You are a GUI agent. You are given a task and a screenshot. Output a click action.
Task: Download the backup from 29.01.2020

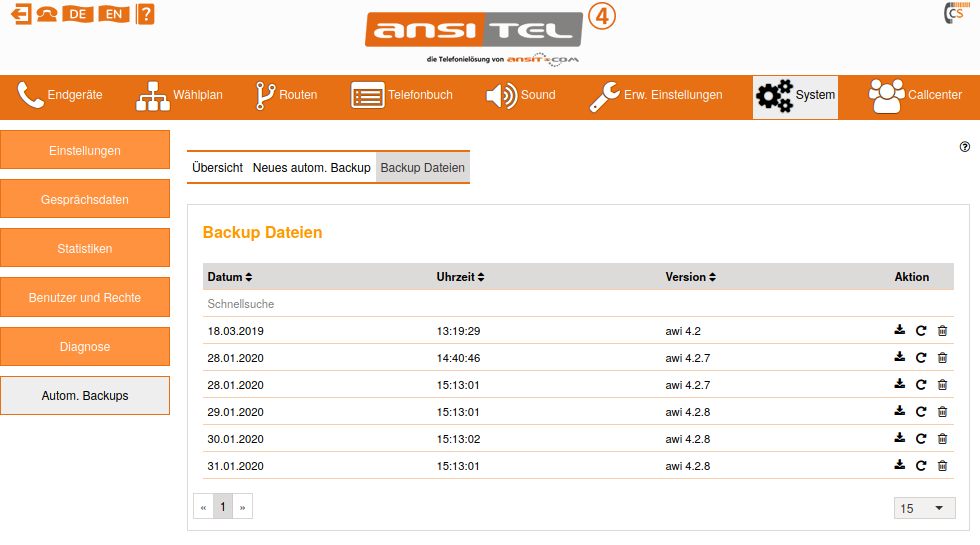899,412
